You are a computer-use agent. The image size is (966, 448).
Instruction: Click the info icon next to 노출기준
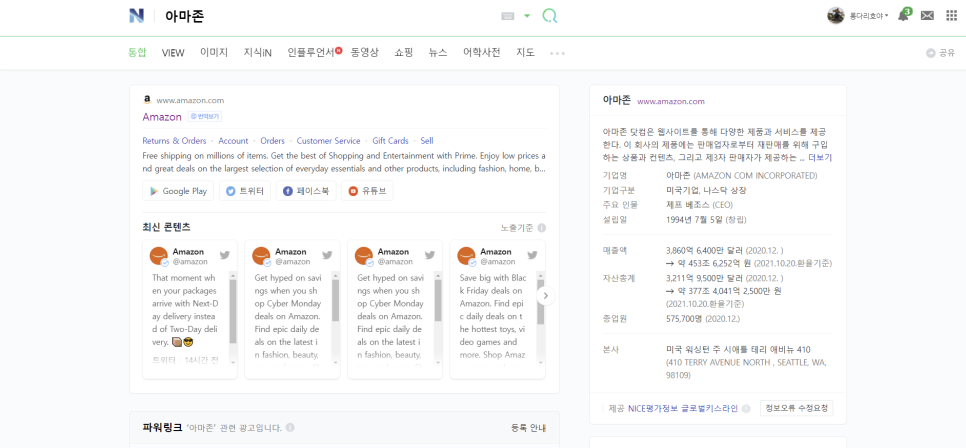click(x=542, y=228)
